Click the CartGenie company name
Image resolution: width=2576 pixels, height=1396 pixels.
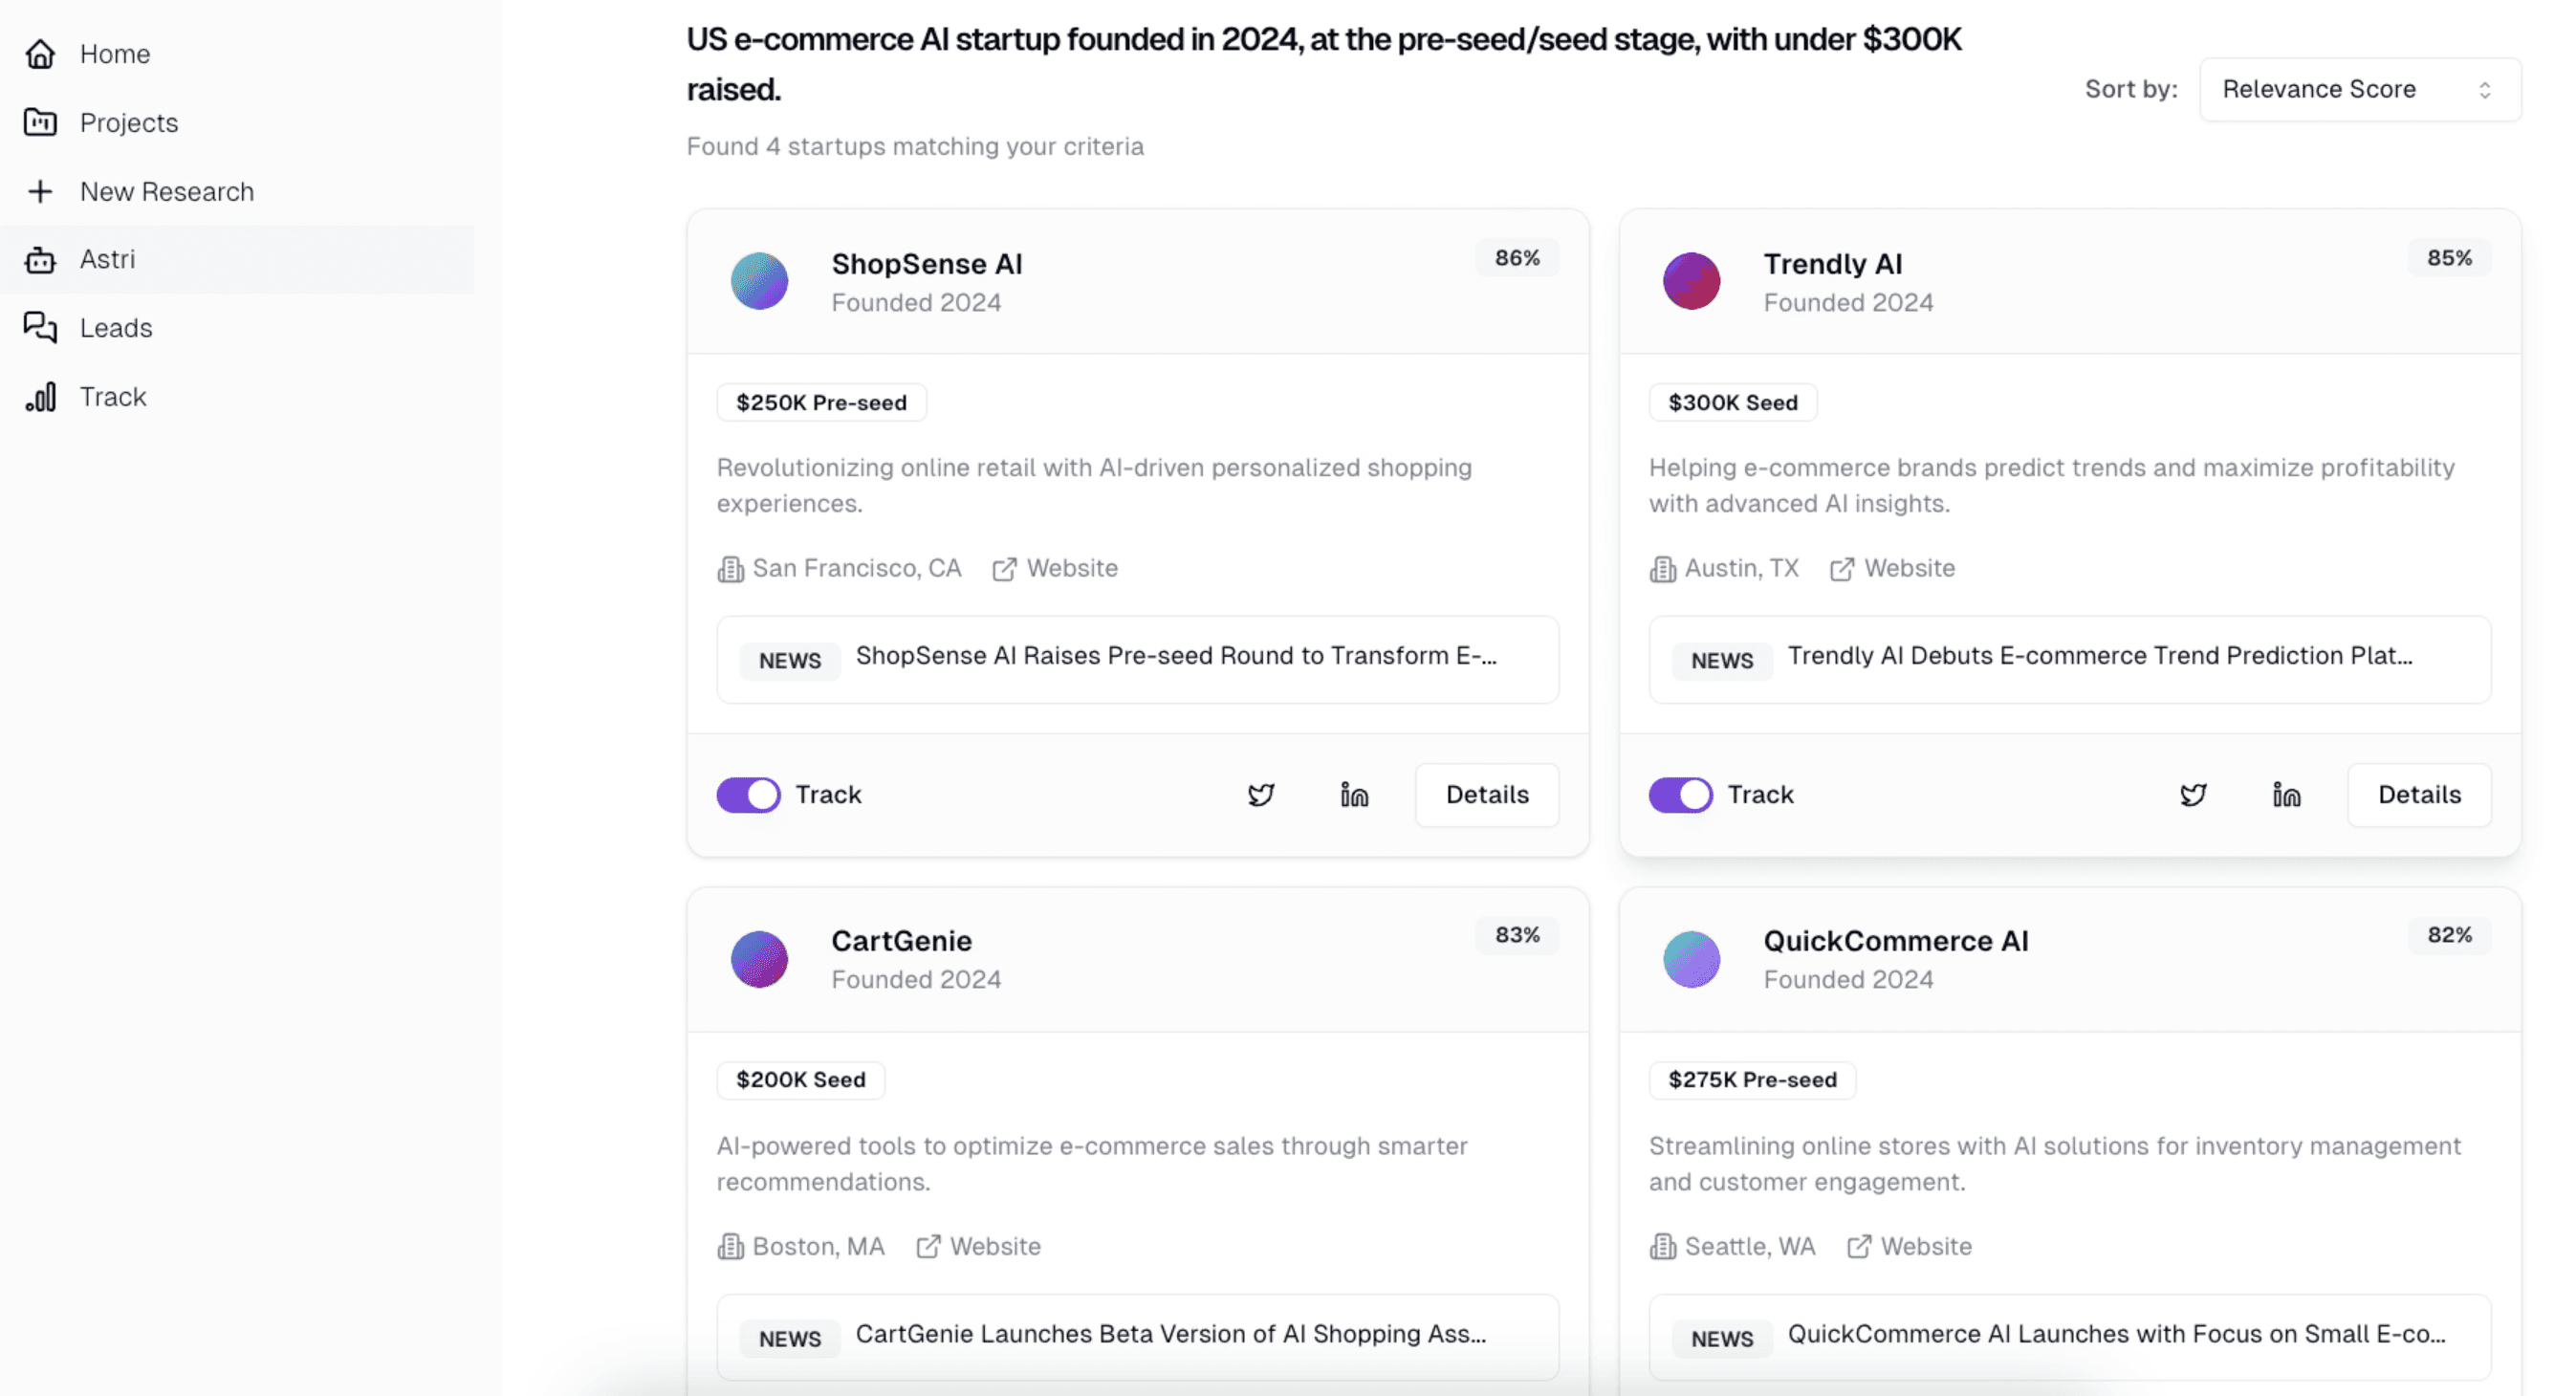click(x=902, y=942)
